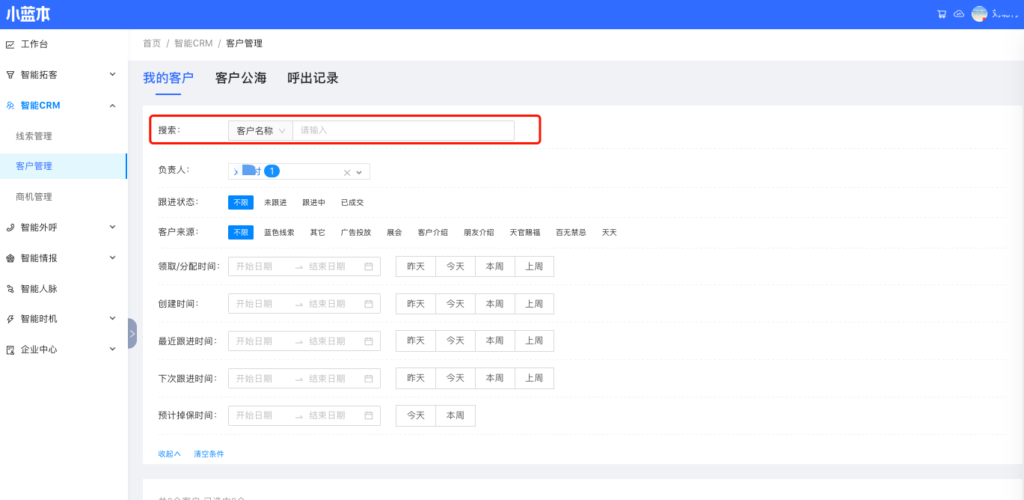Click 清空条件 to reset filters

coord(209,454)
